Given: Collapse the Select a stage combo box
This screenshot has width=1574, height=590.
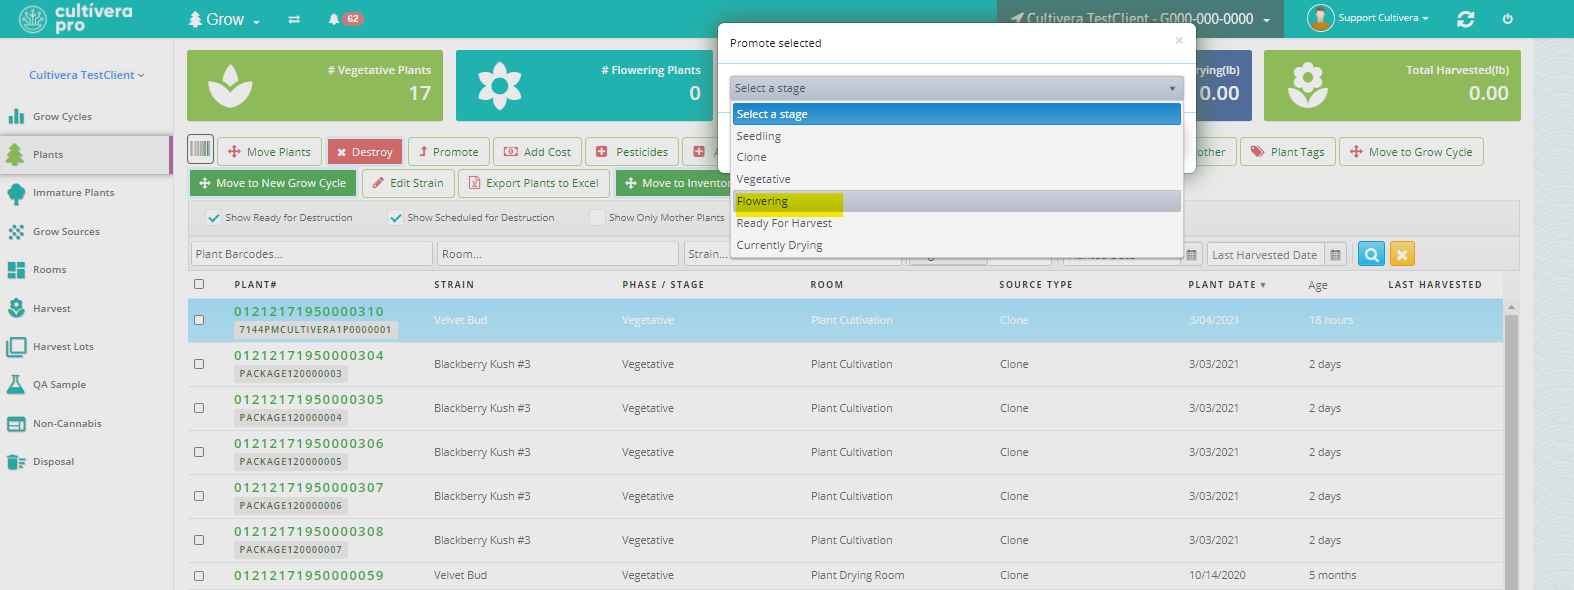Looking at the screenshot, I should click(956, 88).
